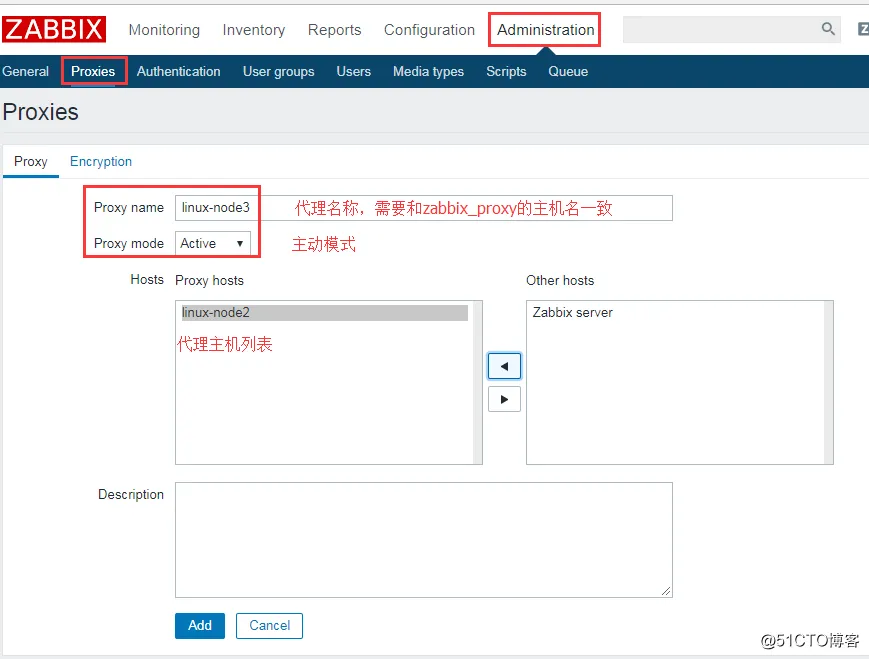Viewport: 869px width, 659px height.
Task: Open the Queue page
Action: click(568, 71)
